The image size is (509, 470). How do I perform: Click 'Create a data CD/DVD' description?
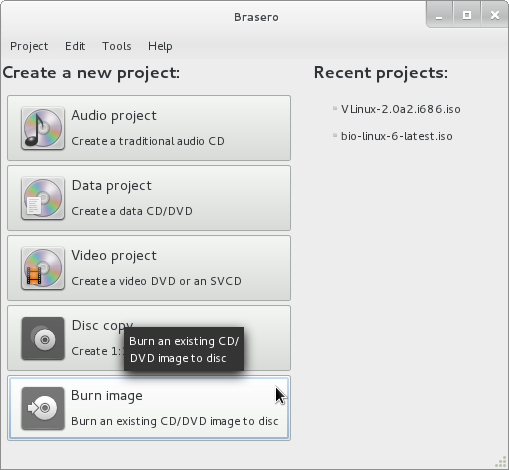click(x=132, y=211)
